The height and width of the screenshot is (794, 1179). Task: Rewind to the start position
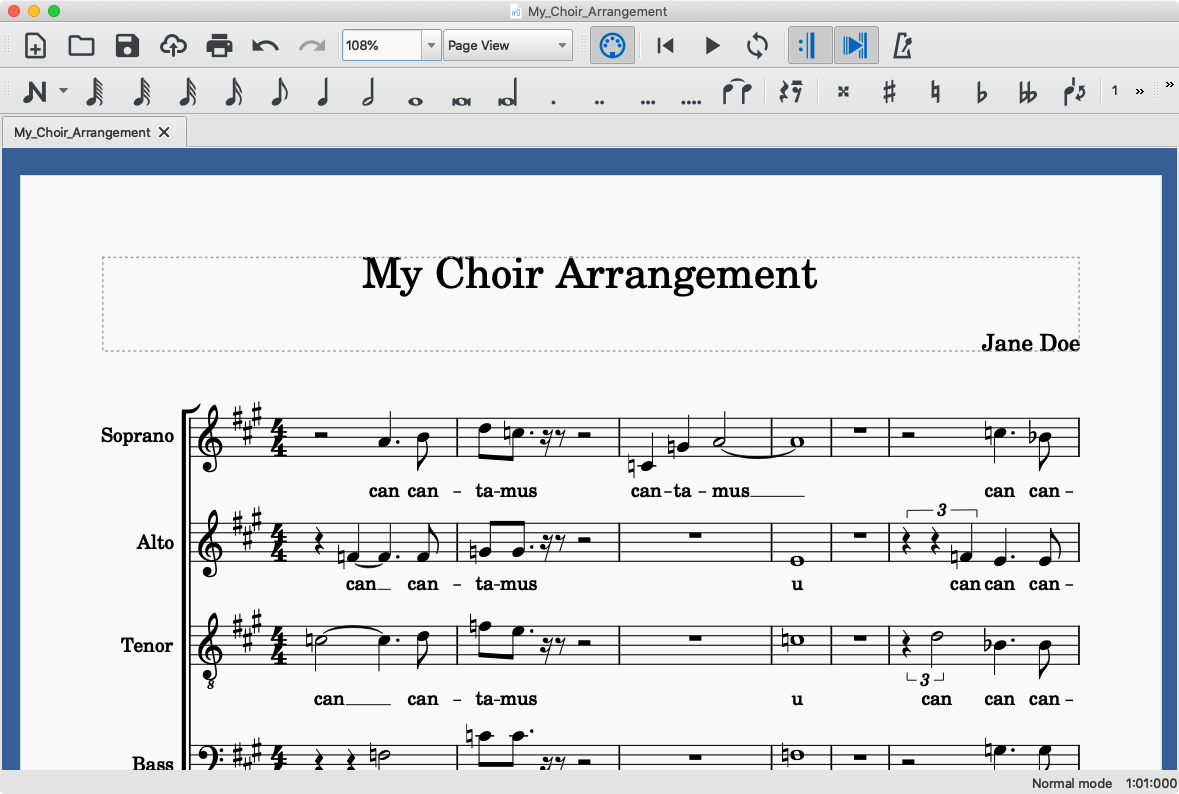pos(665,46)
